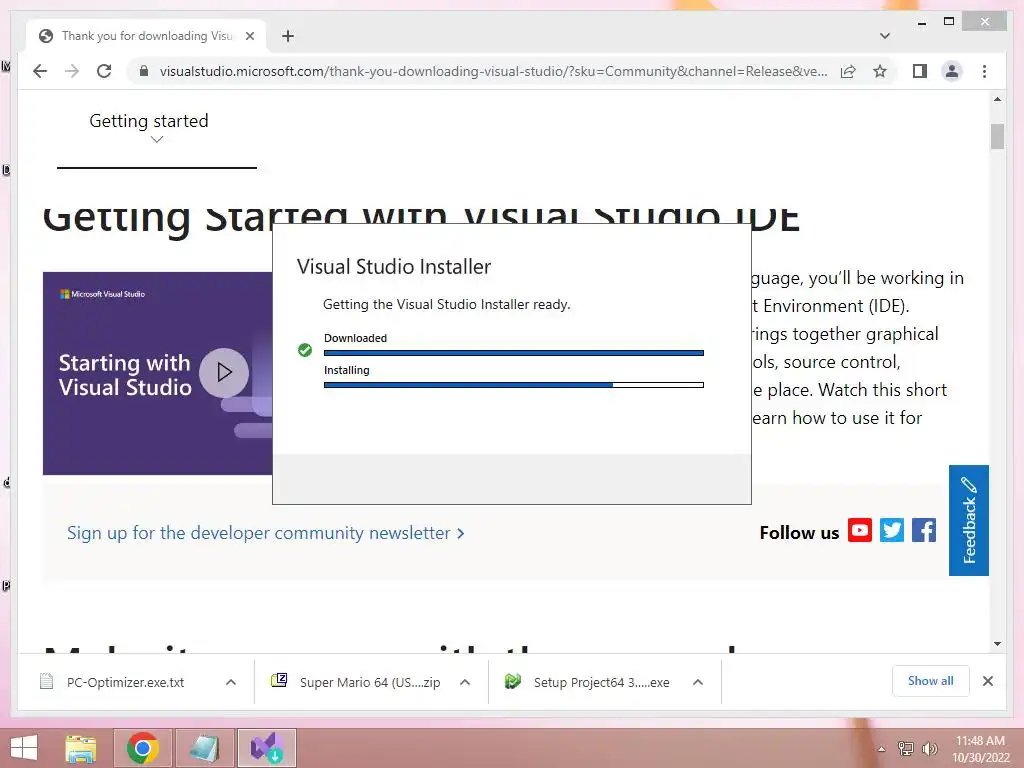
Task: Click the Starting with Visual Studio thumbnail
Action: [157, 374]
